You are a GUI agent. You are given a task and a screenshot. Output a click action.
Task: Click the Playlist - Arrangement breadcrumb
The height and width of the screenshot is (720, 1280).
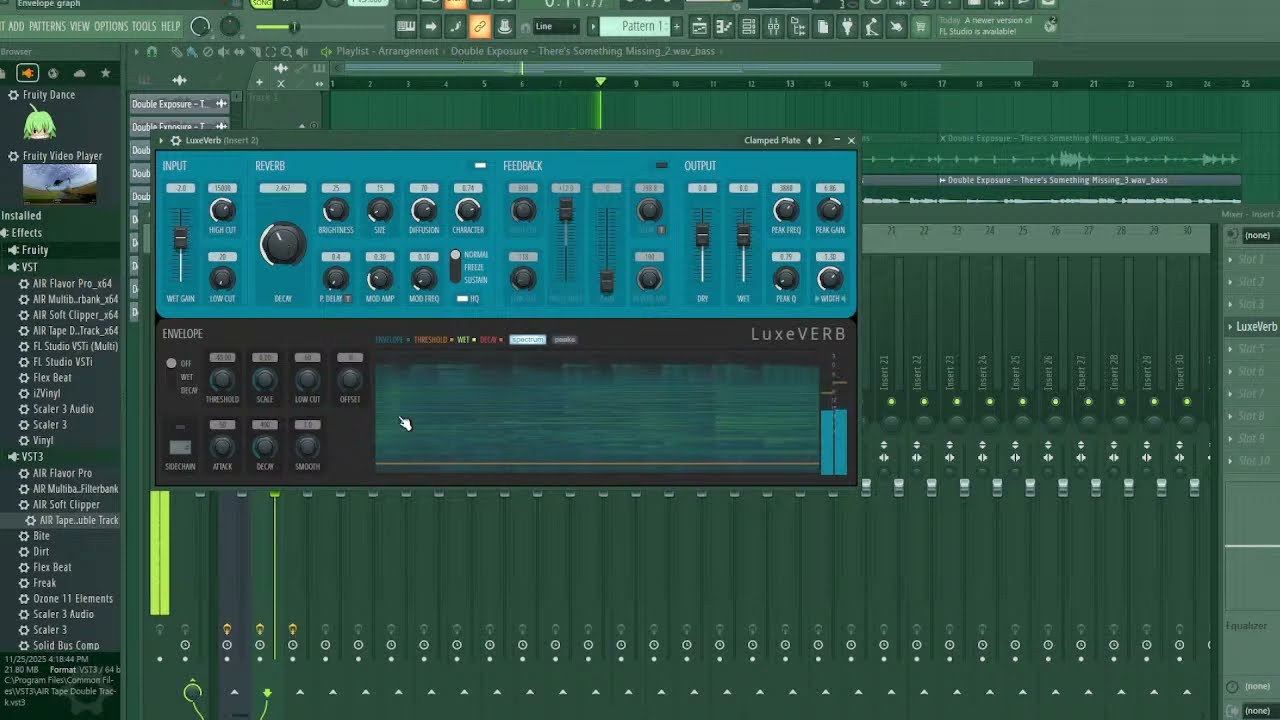point(387,51)
